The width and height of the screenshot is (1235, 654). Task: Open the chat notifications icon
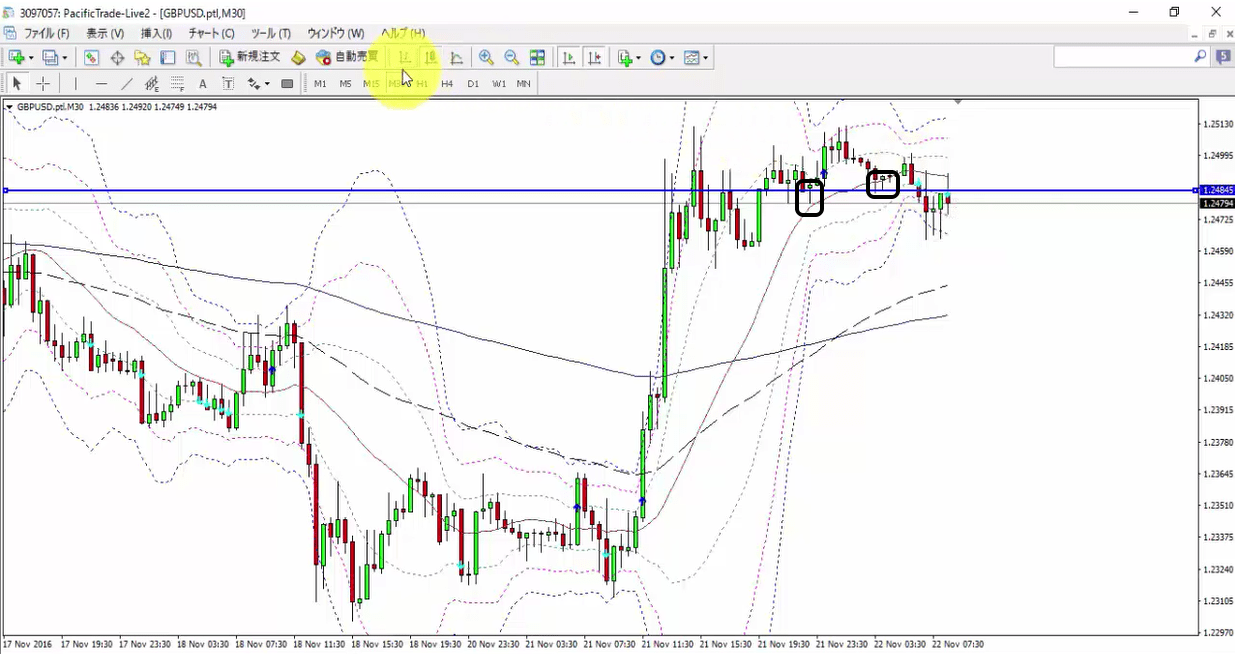[1223, 58]
